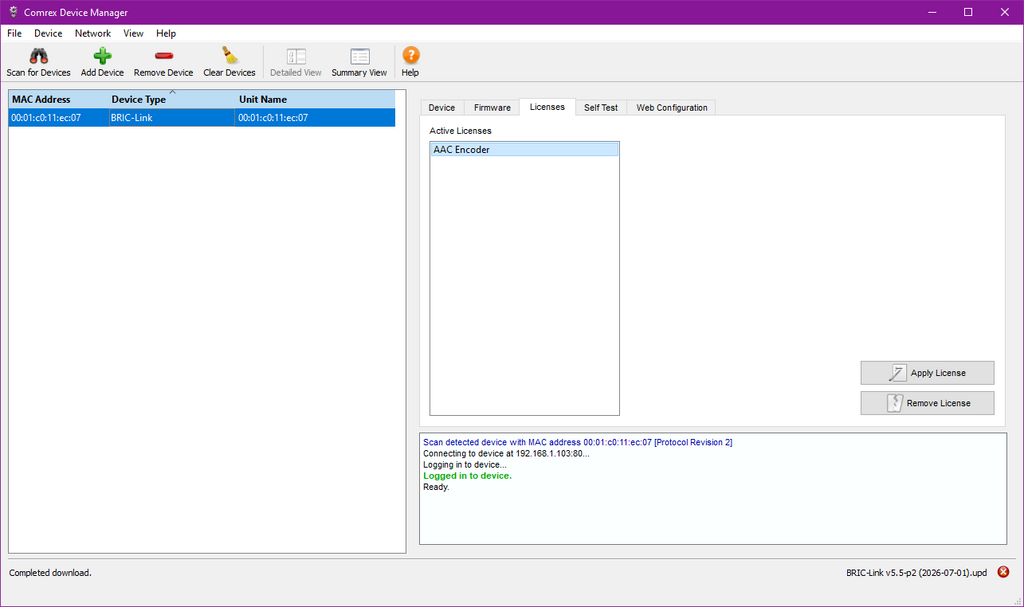This screenshot has width=1024, height=607.
Task: Switch to the Firmware tab
Action: pos(492,108)
